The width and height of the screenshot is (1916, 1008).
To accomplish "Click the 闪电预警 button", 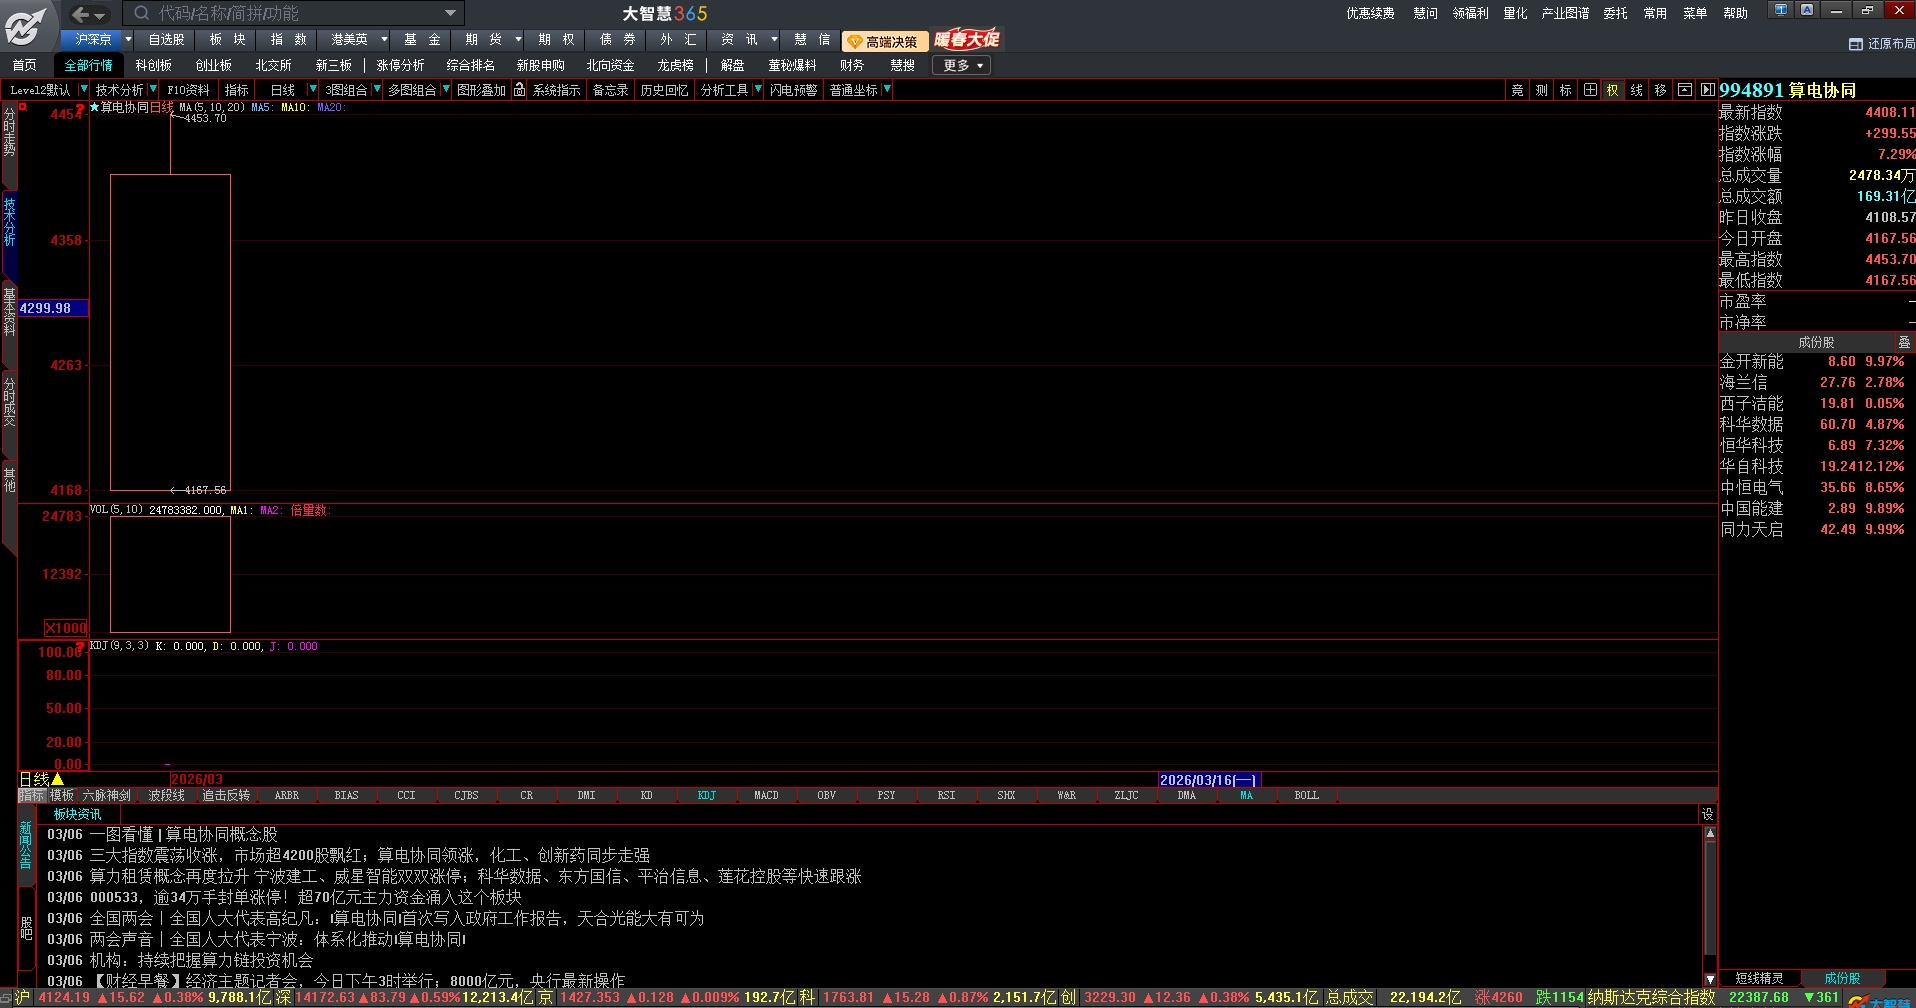I will [793, 90].
